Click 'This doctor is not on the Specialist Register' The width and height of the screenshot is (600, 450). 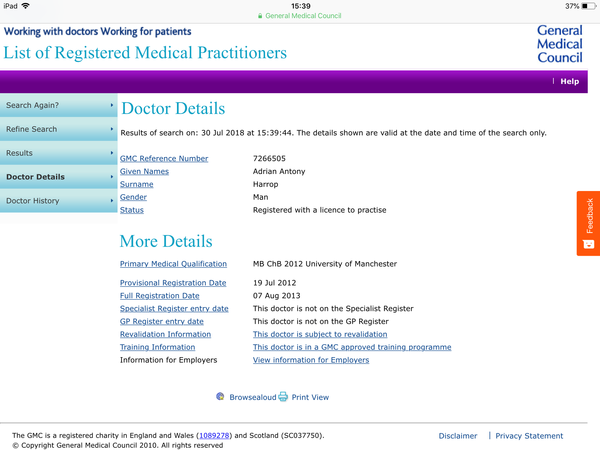click(333, 308)
